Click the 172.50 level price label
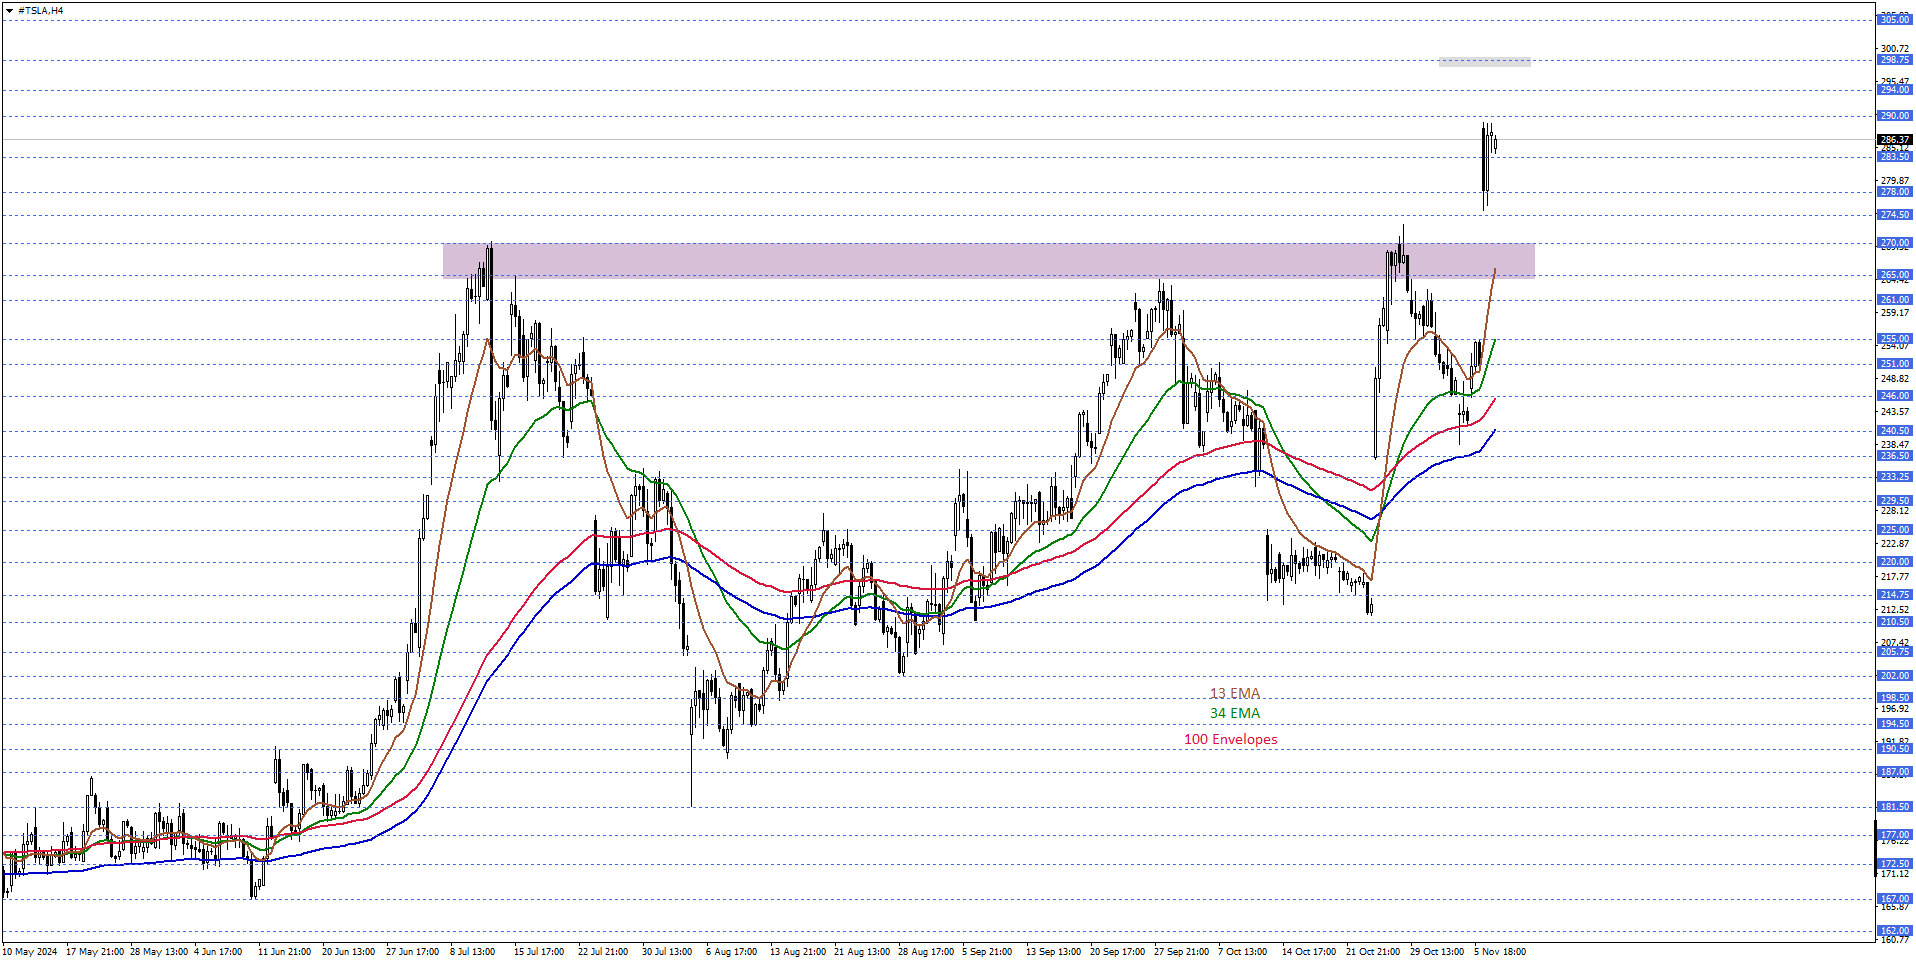The image size is (1916, 963). [x=1894, y=864]
